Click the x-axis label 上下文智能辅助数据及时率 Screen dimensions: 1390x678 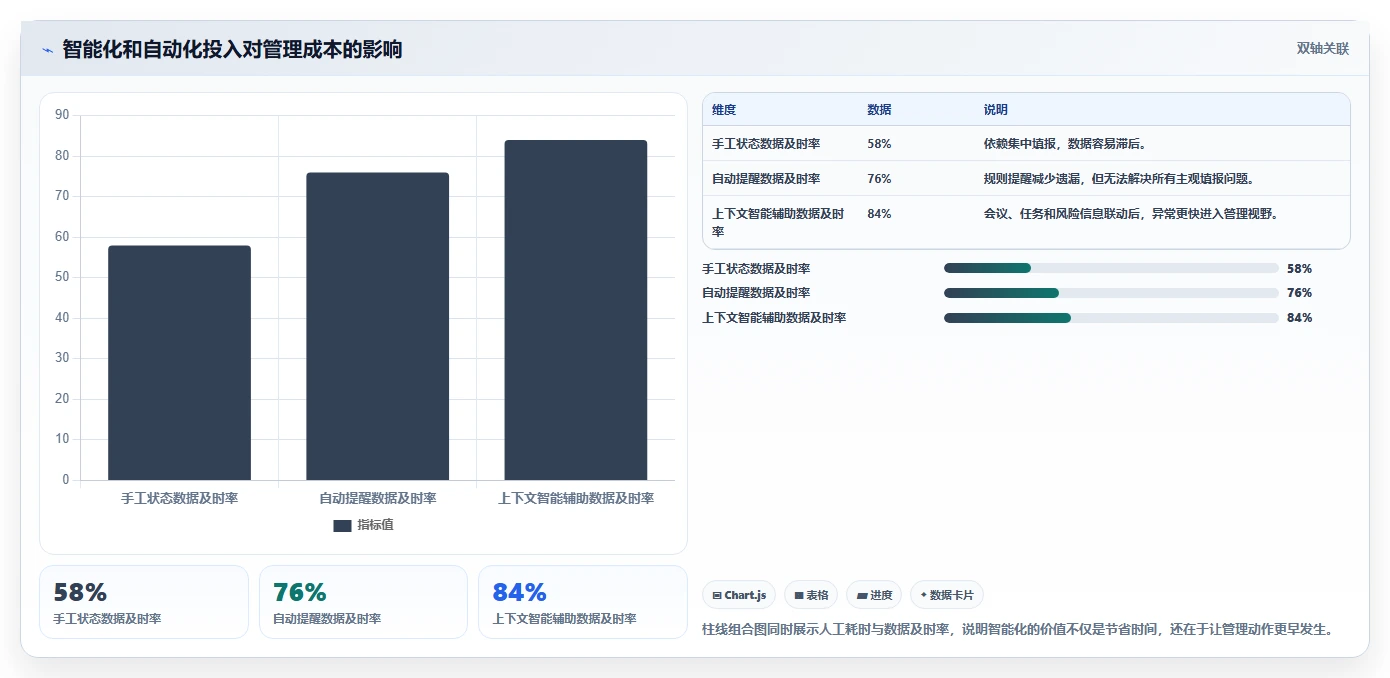point(576,498)
